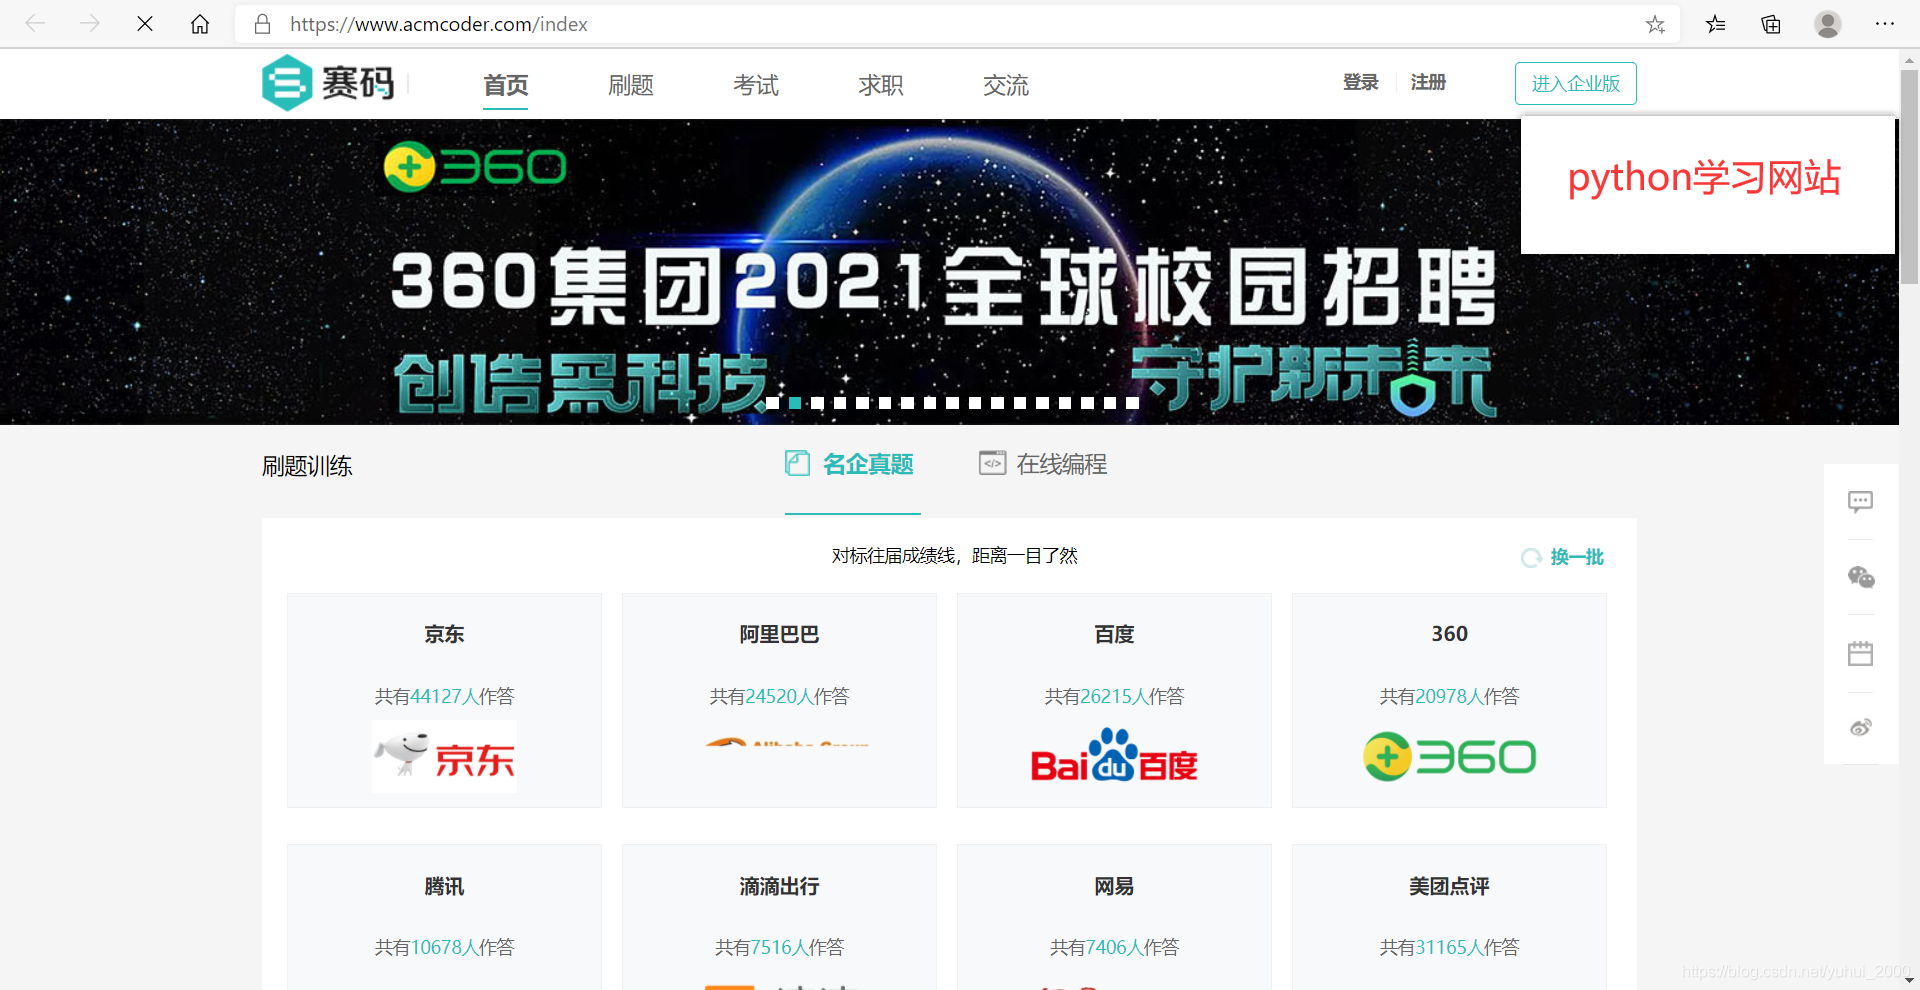This screenshot has width=1920, height=990.
Task: Click the 进入企业版 button
Action: pos(1576,83)
